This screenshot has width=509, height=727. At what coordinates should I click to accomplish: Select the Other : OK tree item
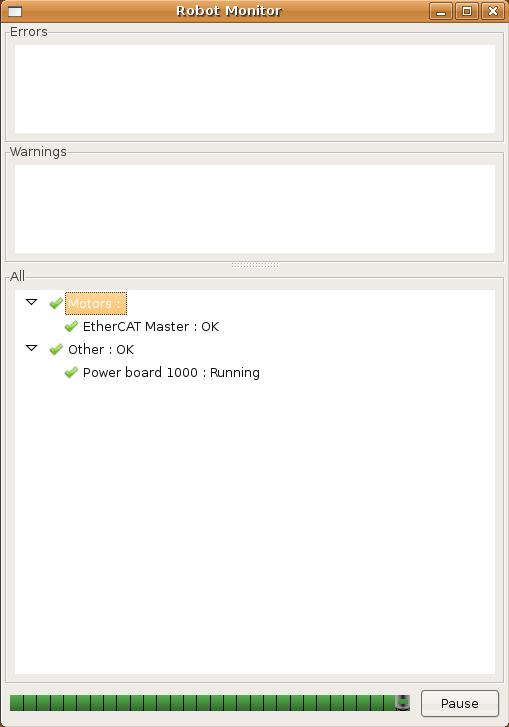click(101, 349)
